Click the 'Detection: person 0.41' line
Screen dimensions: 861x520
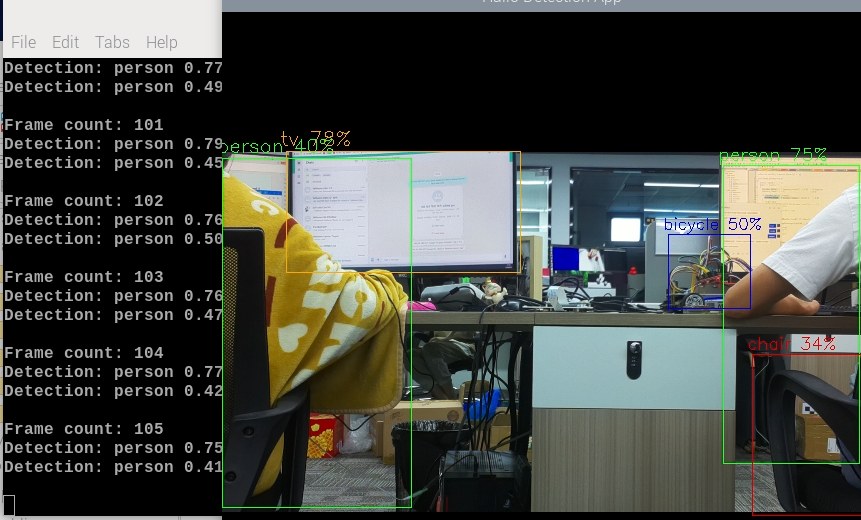point(113,467)
